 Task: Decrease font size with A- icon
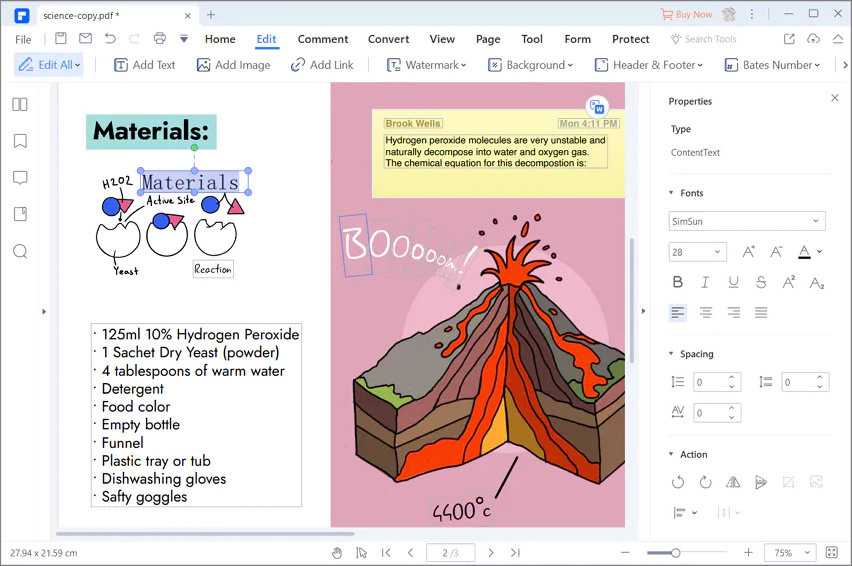776,252
